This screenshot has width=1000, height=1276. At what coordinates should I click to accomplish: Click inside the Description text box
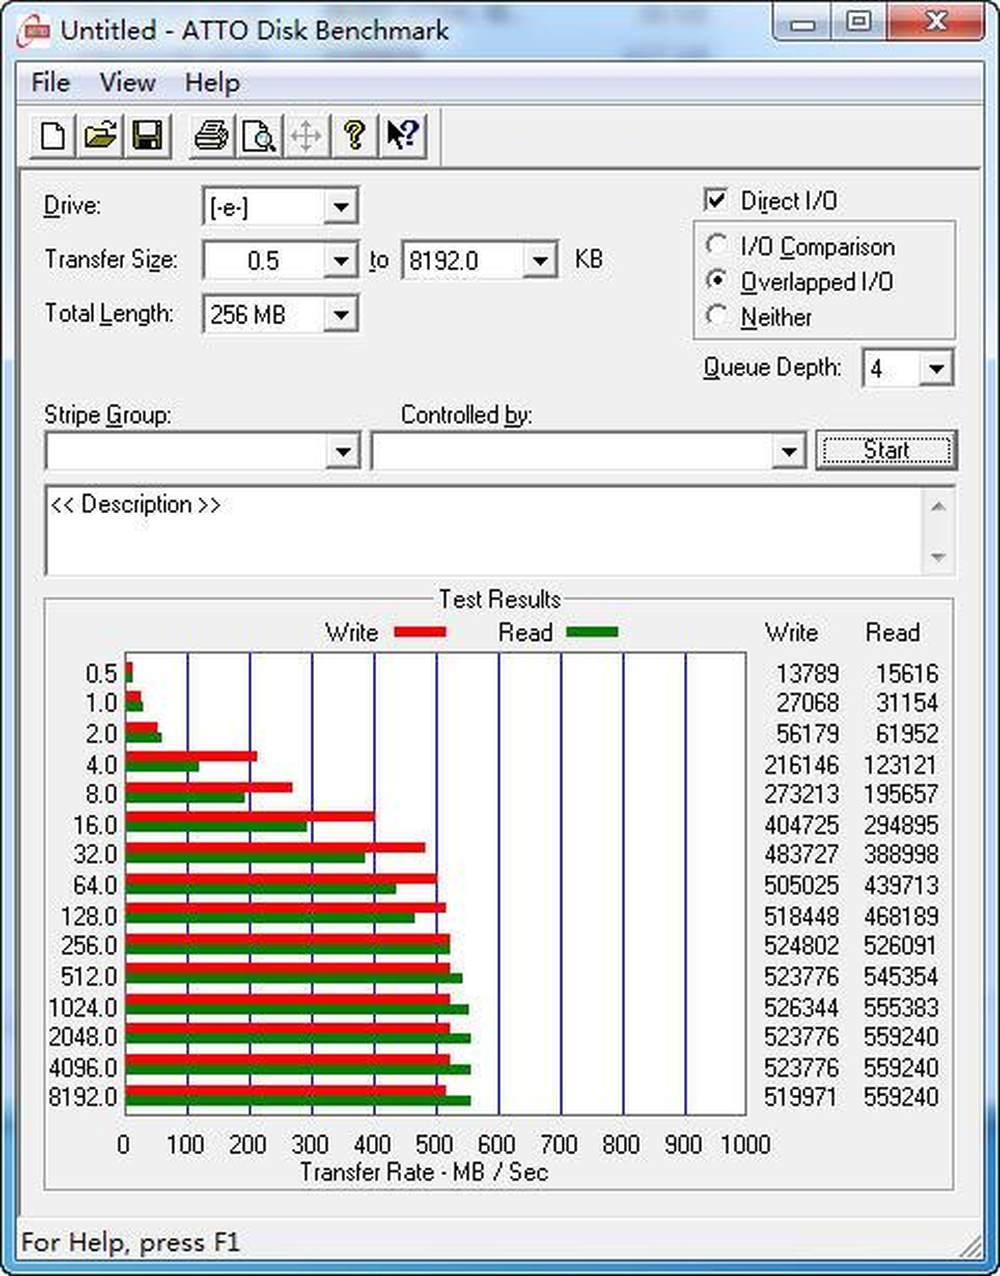483,531
